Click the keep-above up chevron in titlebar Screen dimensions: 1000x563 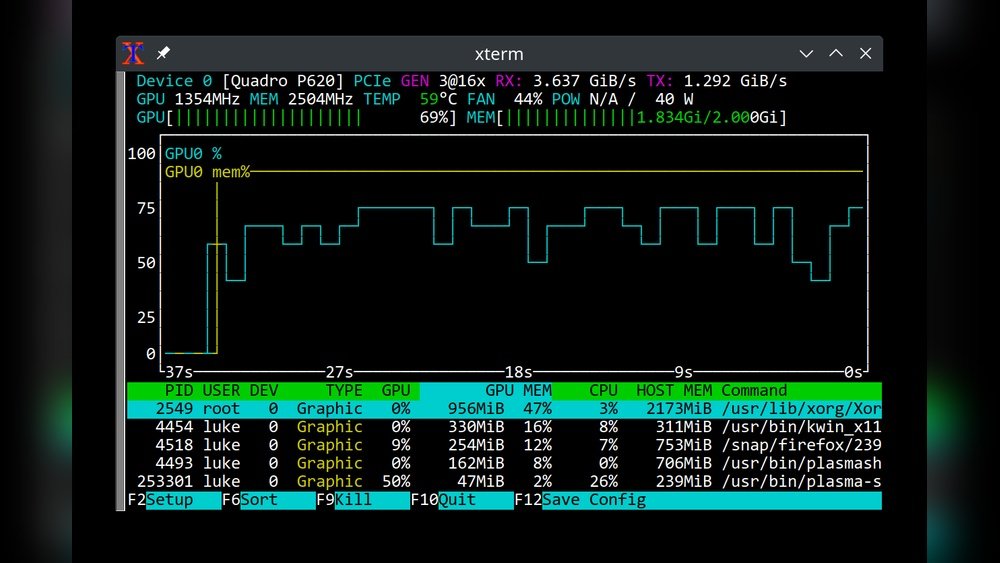click(836, 54)
